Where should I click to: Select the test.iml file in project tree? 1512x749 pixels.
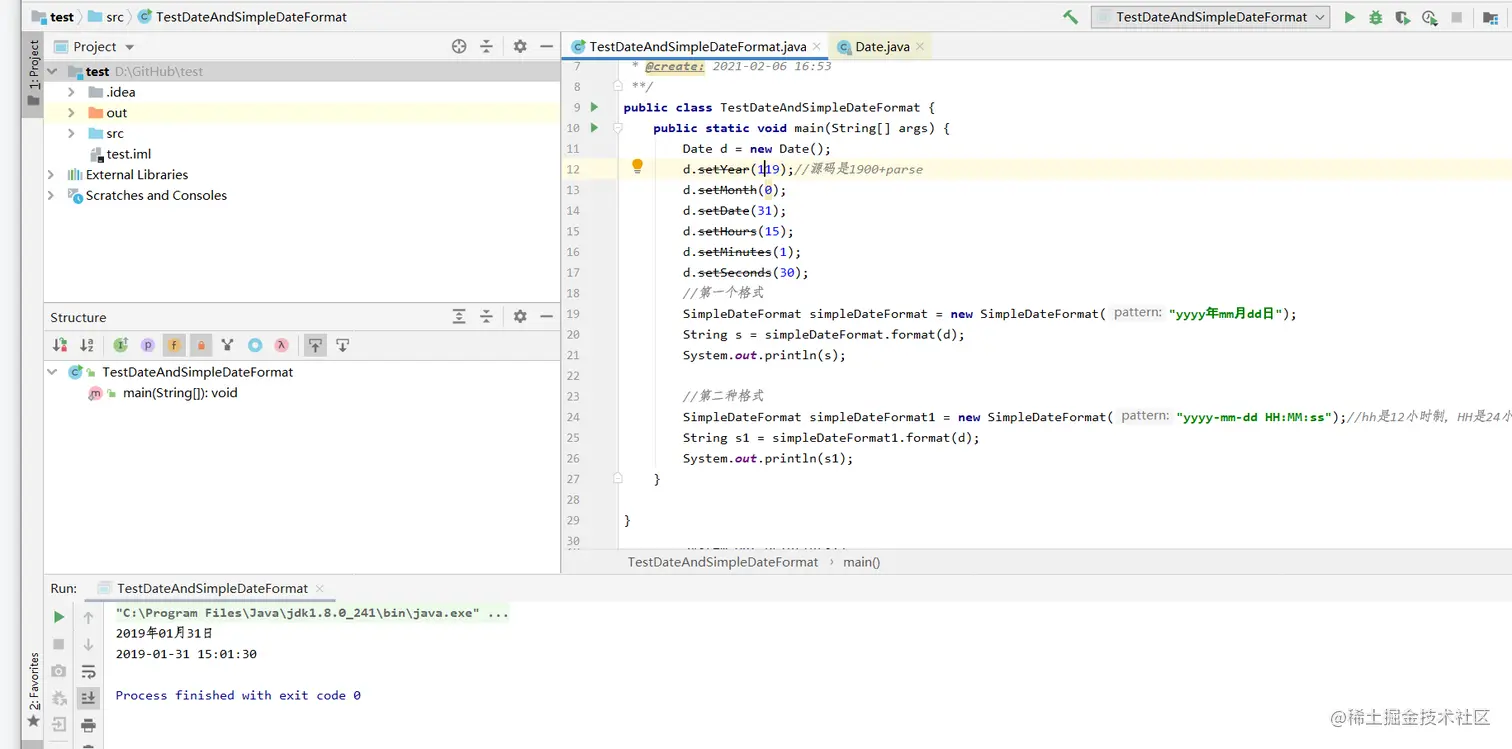point(128,154)
